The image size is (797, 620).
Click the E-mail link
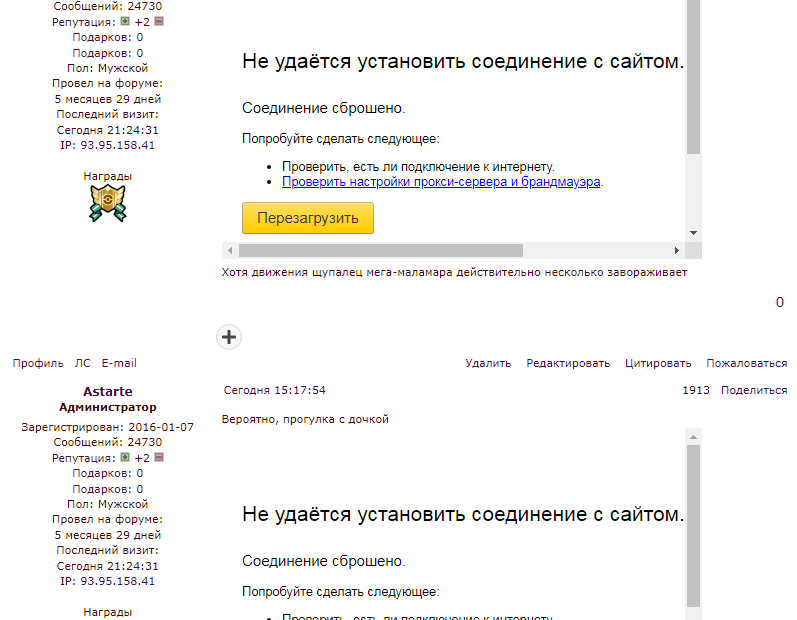pos(119,363)
